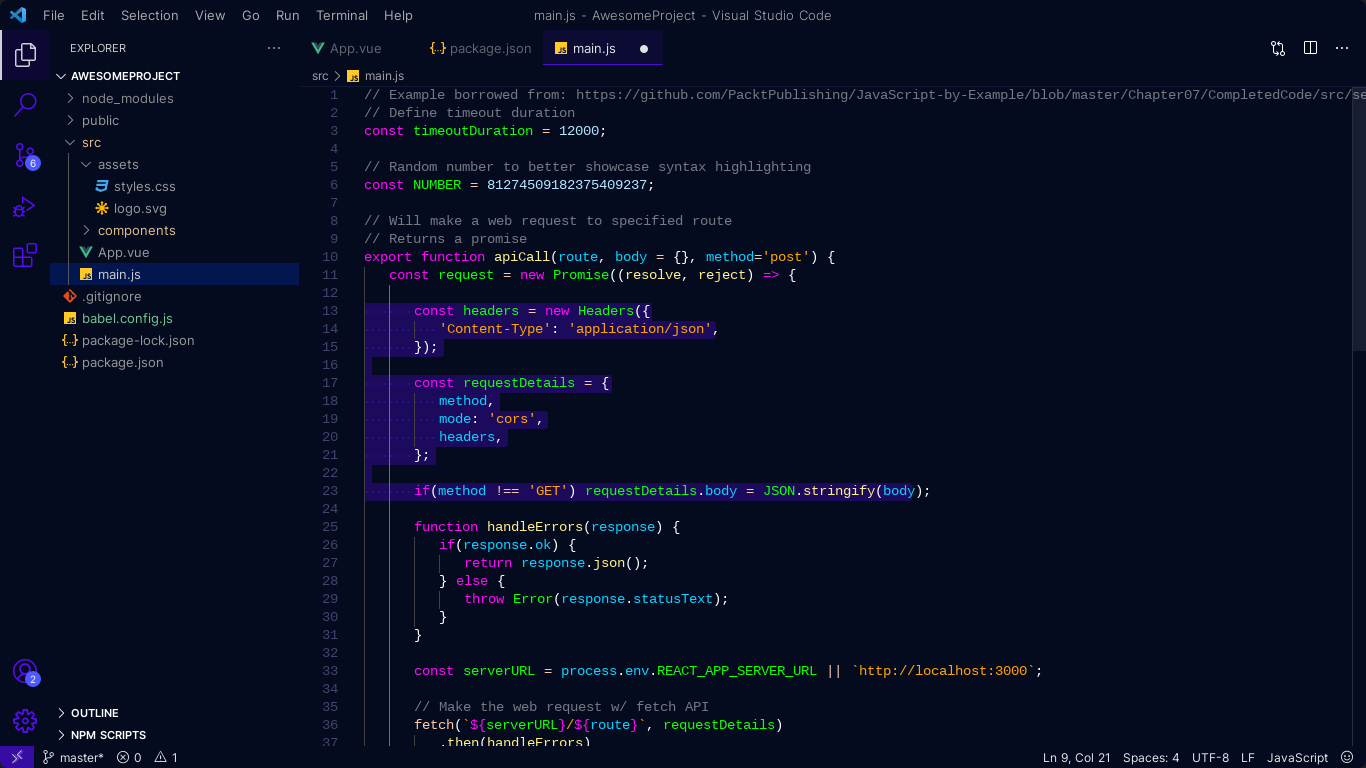Image resolution: width=1366 pixels, height=768 pixels.
Task: Click the master* git branch indicator
Action: [x=73, y=757]
